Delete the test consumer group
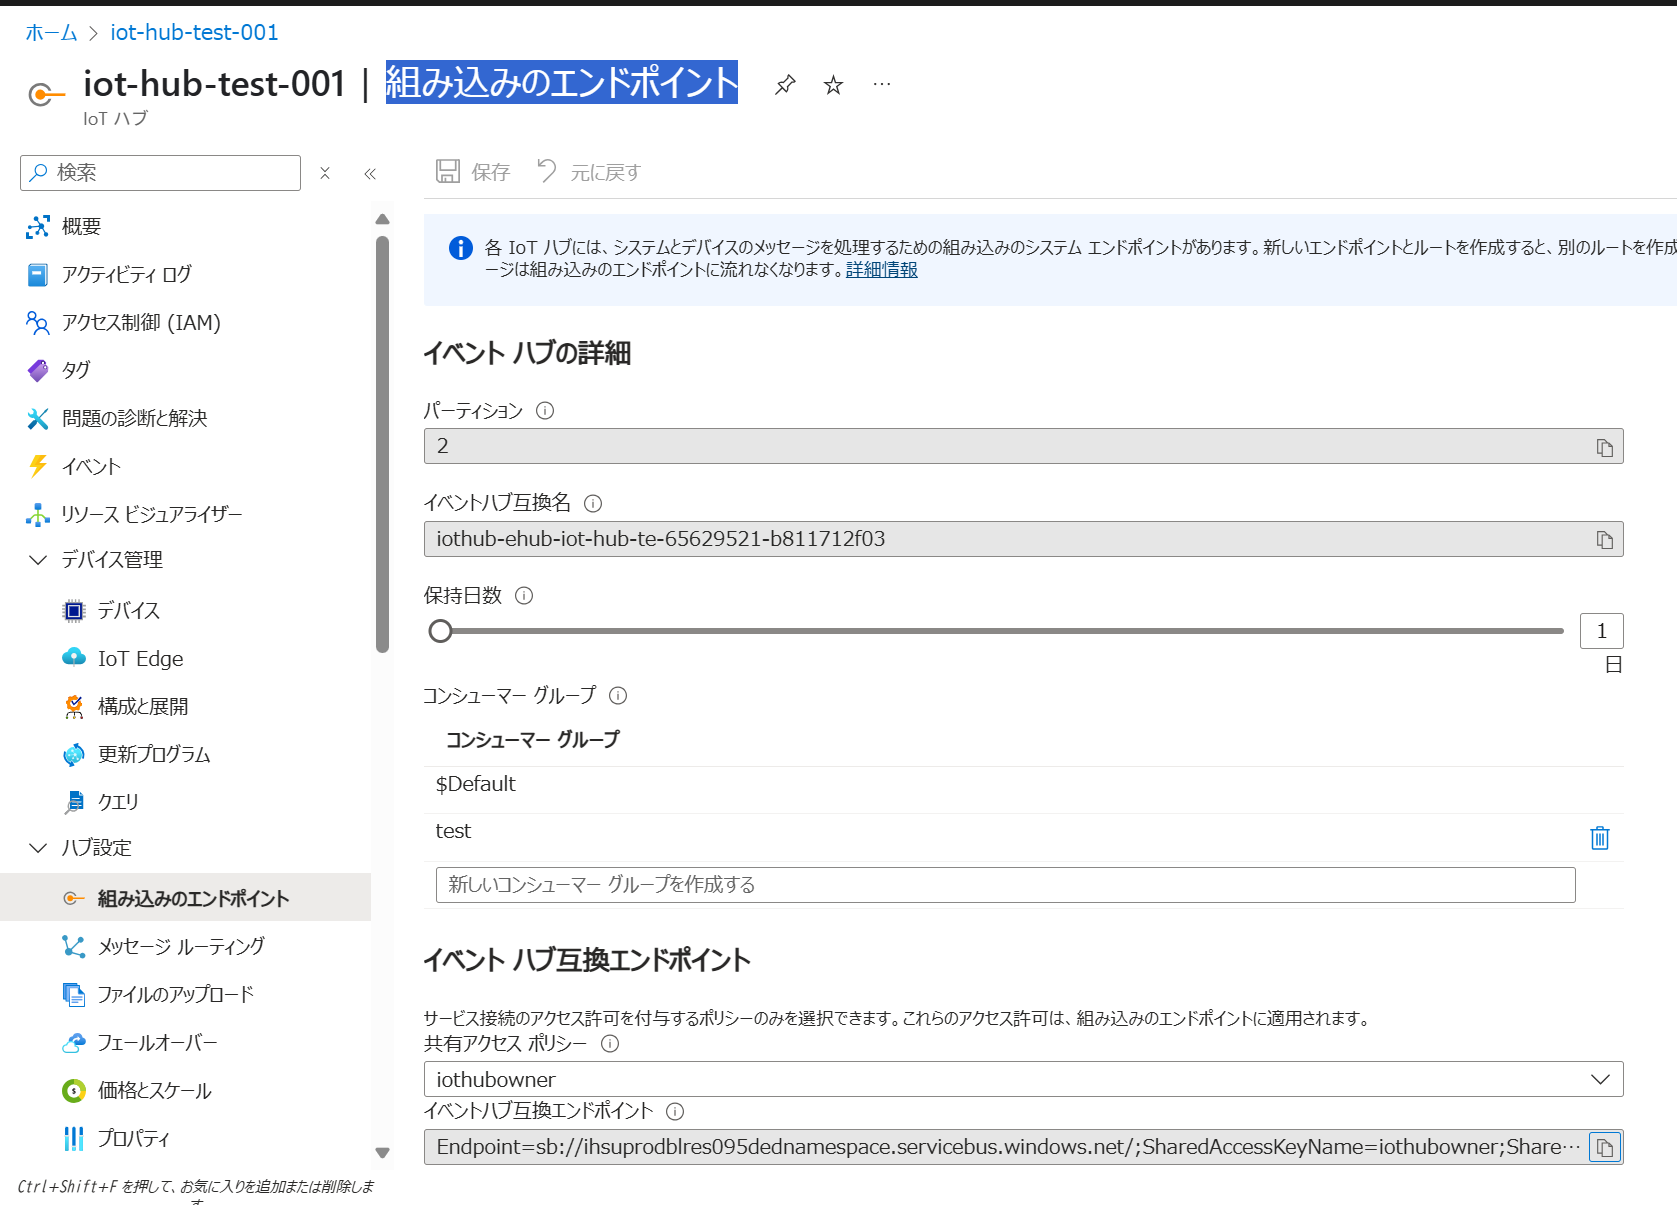1677x1205 pixels. pyautogui.click(x=1600, y=838)
